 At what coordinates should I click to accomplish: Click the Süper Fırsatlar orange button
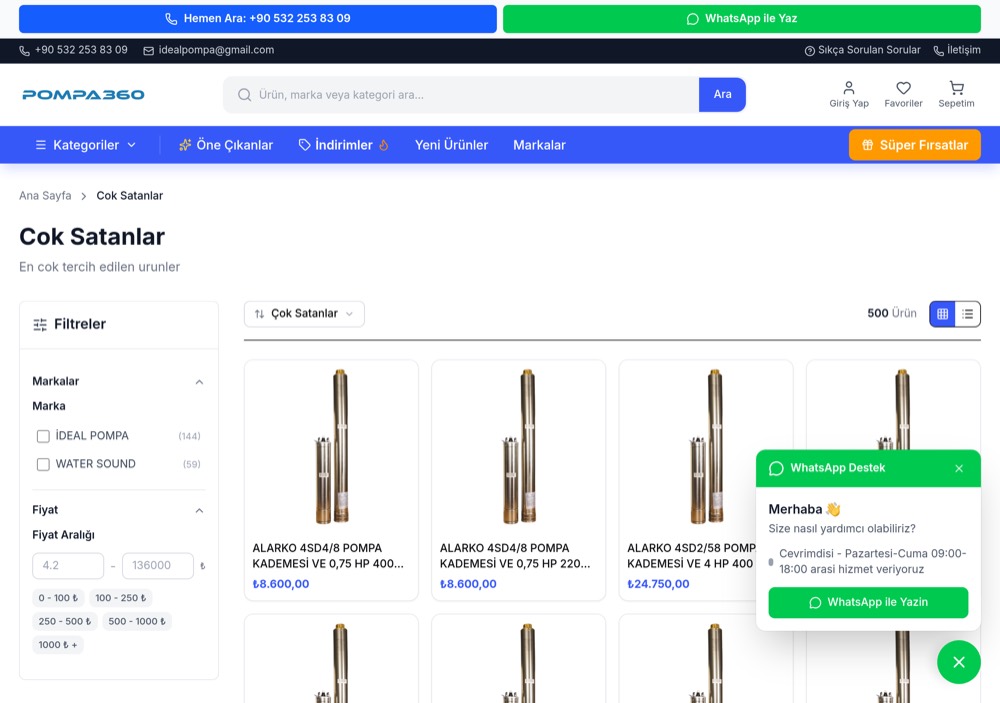point(915,145)
